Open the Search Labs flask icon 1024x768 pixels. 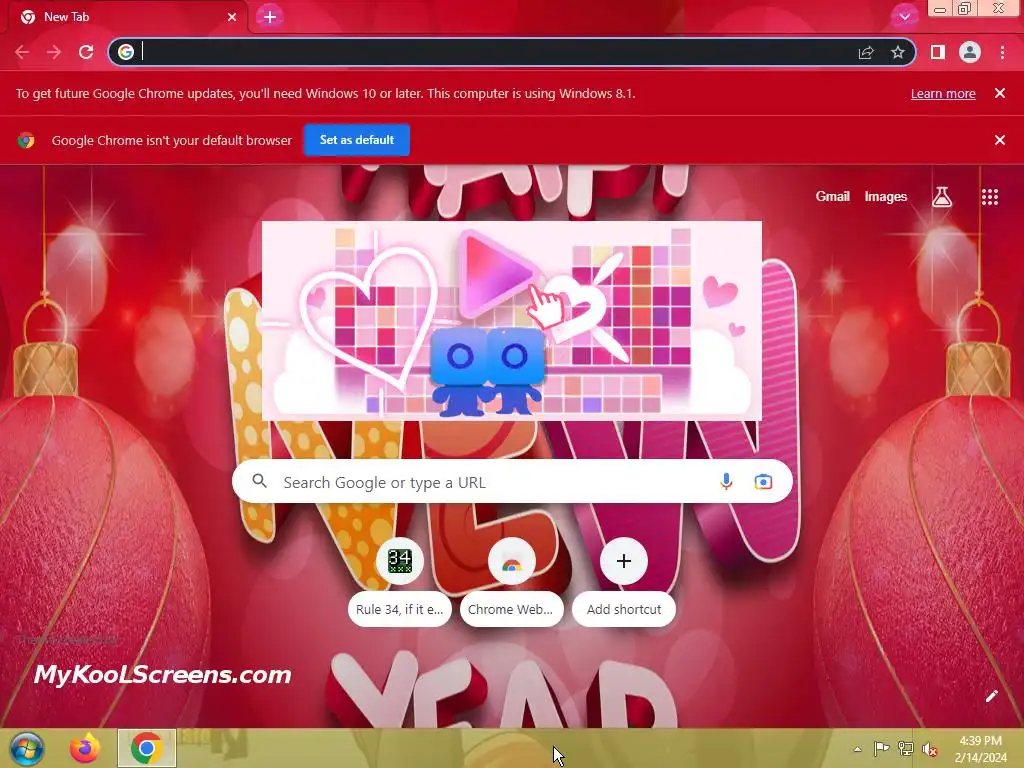942,197
